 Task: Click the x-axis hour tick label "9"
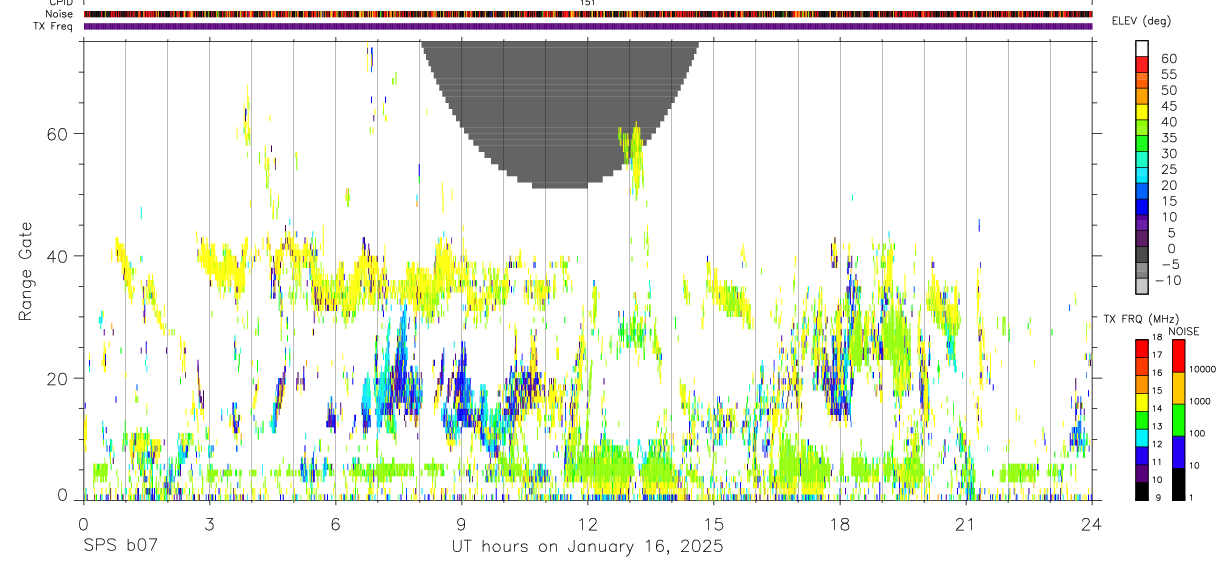(461, 524)
